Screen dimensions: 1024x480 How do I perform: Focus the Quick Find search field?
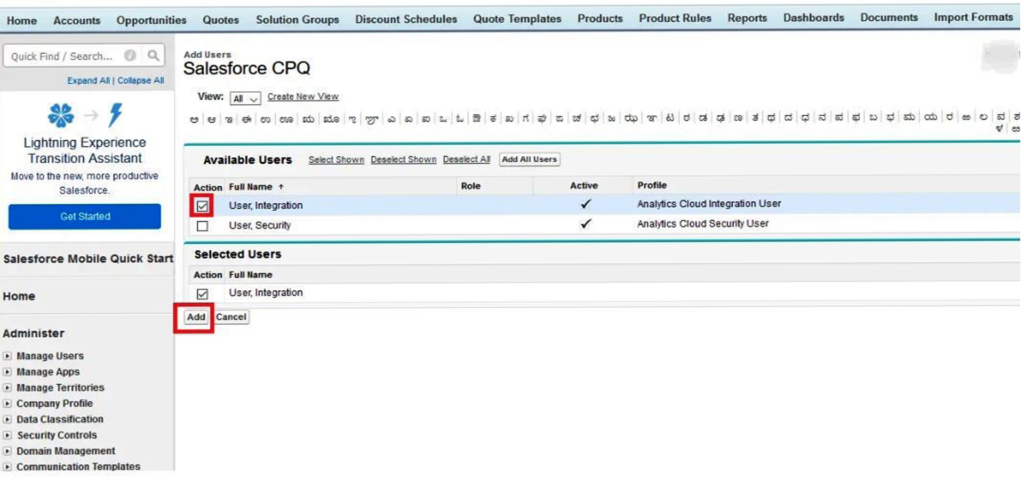coord(63,56)
